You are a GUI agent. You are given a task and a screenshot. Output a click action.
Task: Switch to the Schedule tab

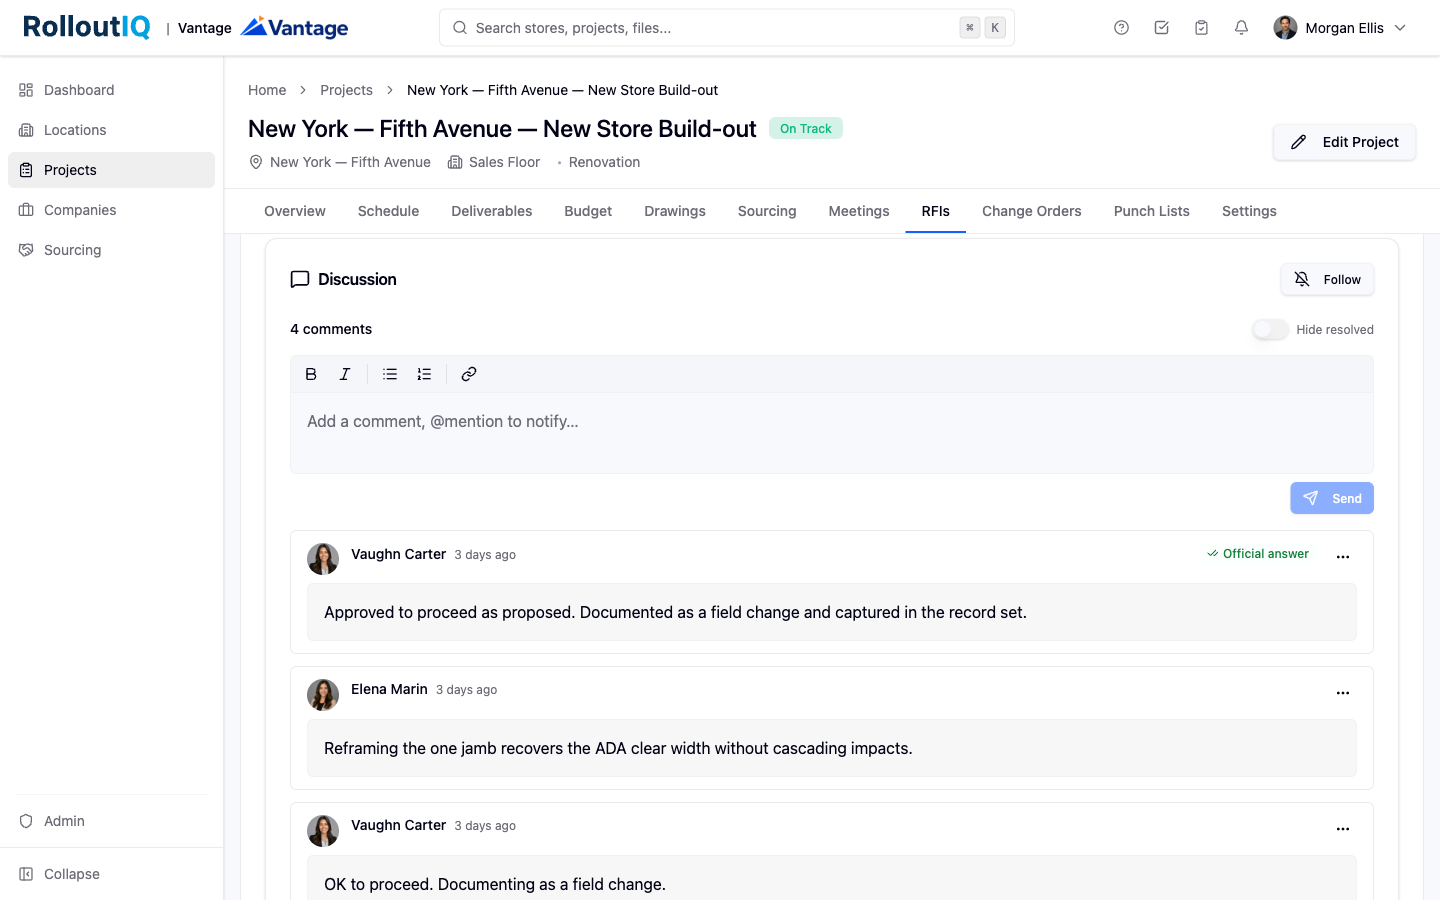point(388,211)
